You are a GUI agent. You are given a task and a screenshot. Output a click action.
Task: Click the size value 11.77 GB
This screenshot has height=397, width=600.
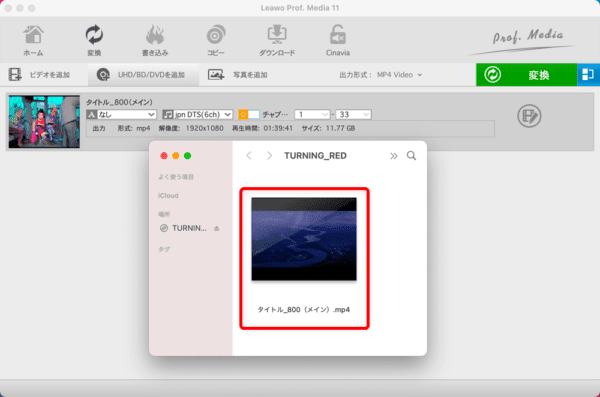click(341, 128)
